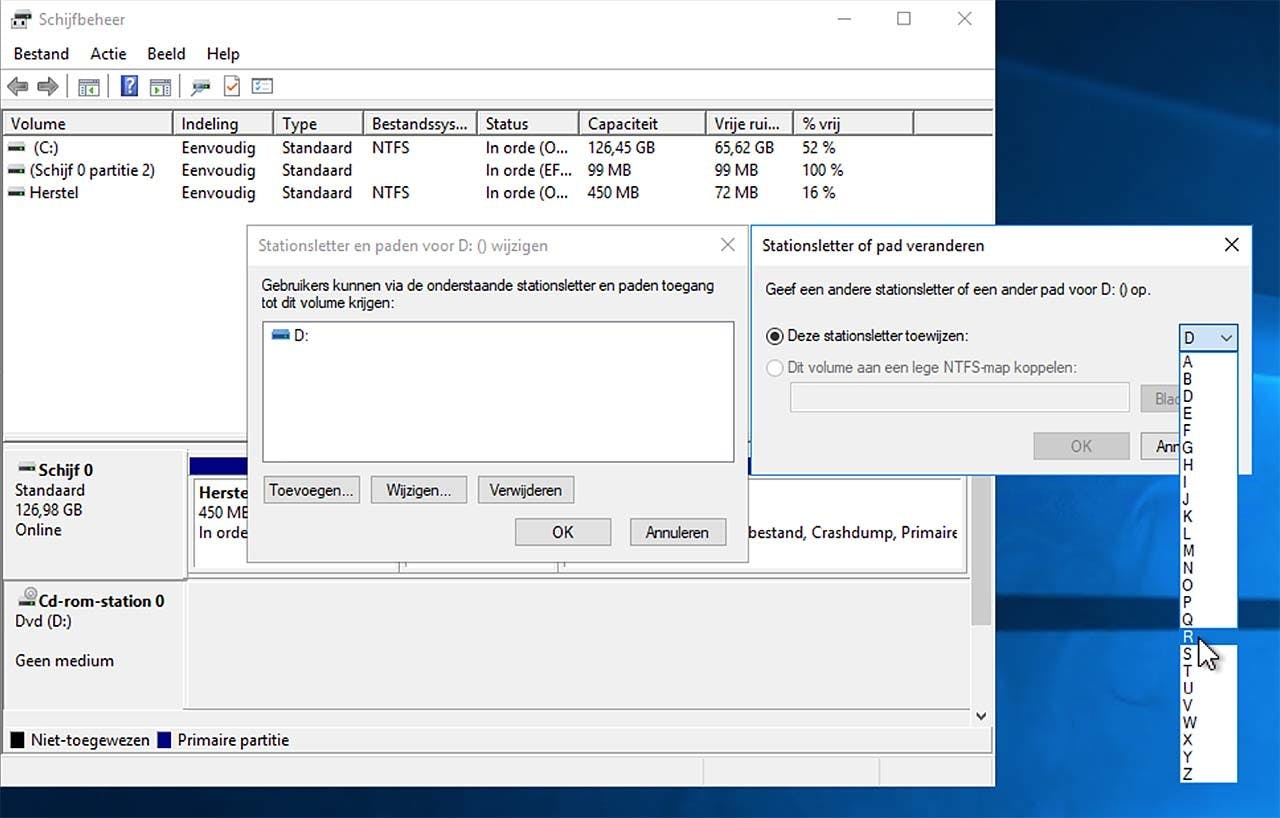Click the Wijzigen... button

pos(418,490)
